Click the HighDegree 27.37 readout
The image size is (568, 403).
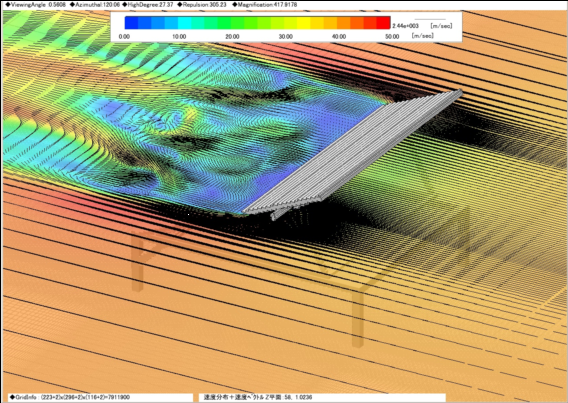click(148, 5)
